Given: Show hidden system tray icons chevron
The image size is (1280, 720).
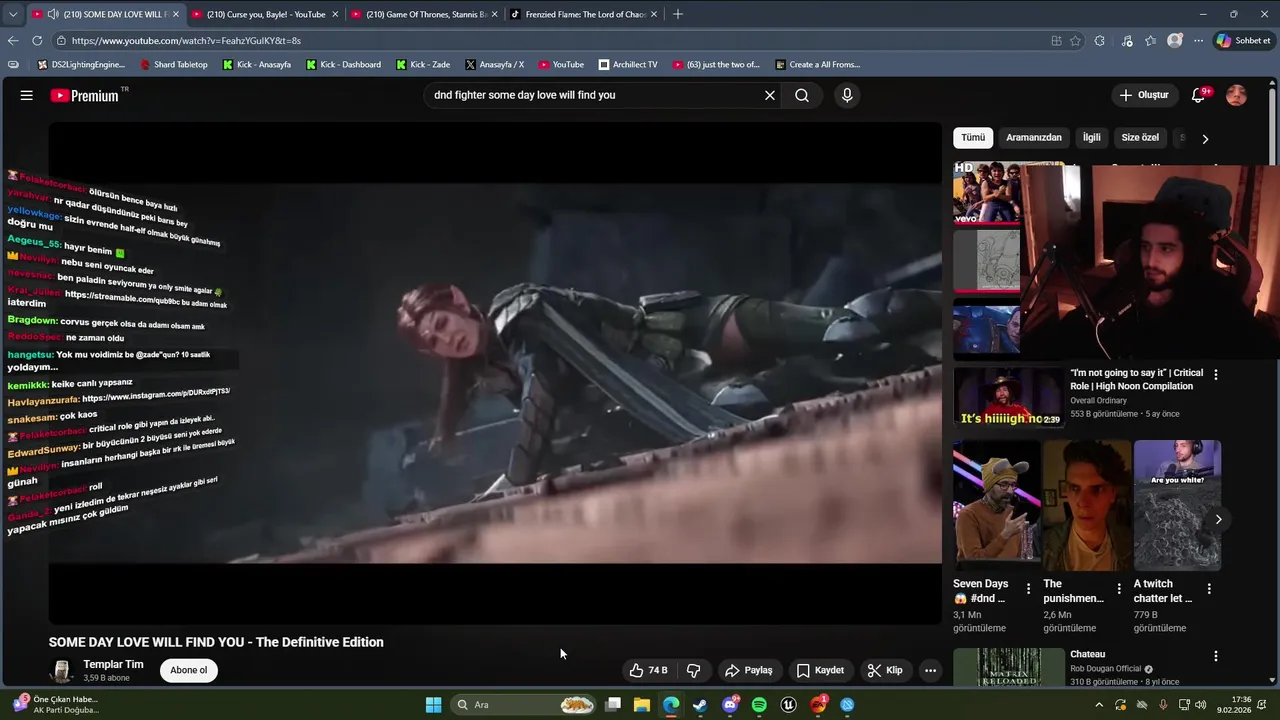Looking at the screenshot, I should [1100, 705].
